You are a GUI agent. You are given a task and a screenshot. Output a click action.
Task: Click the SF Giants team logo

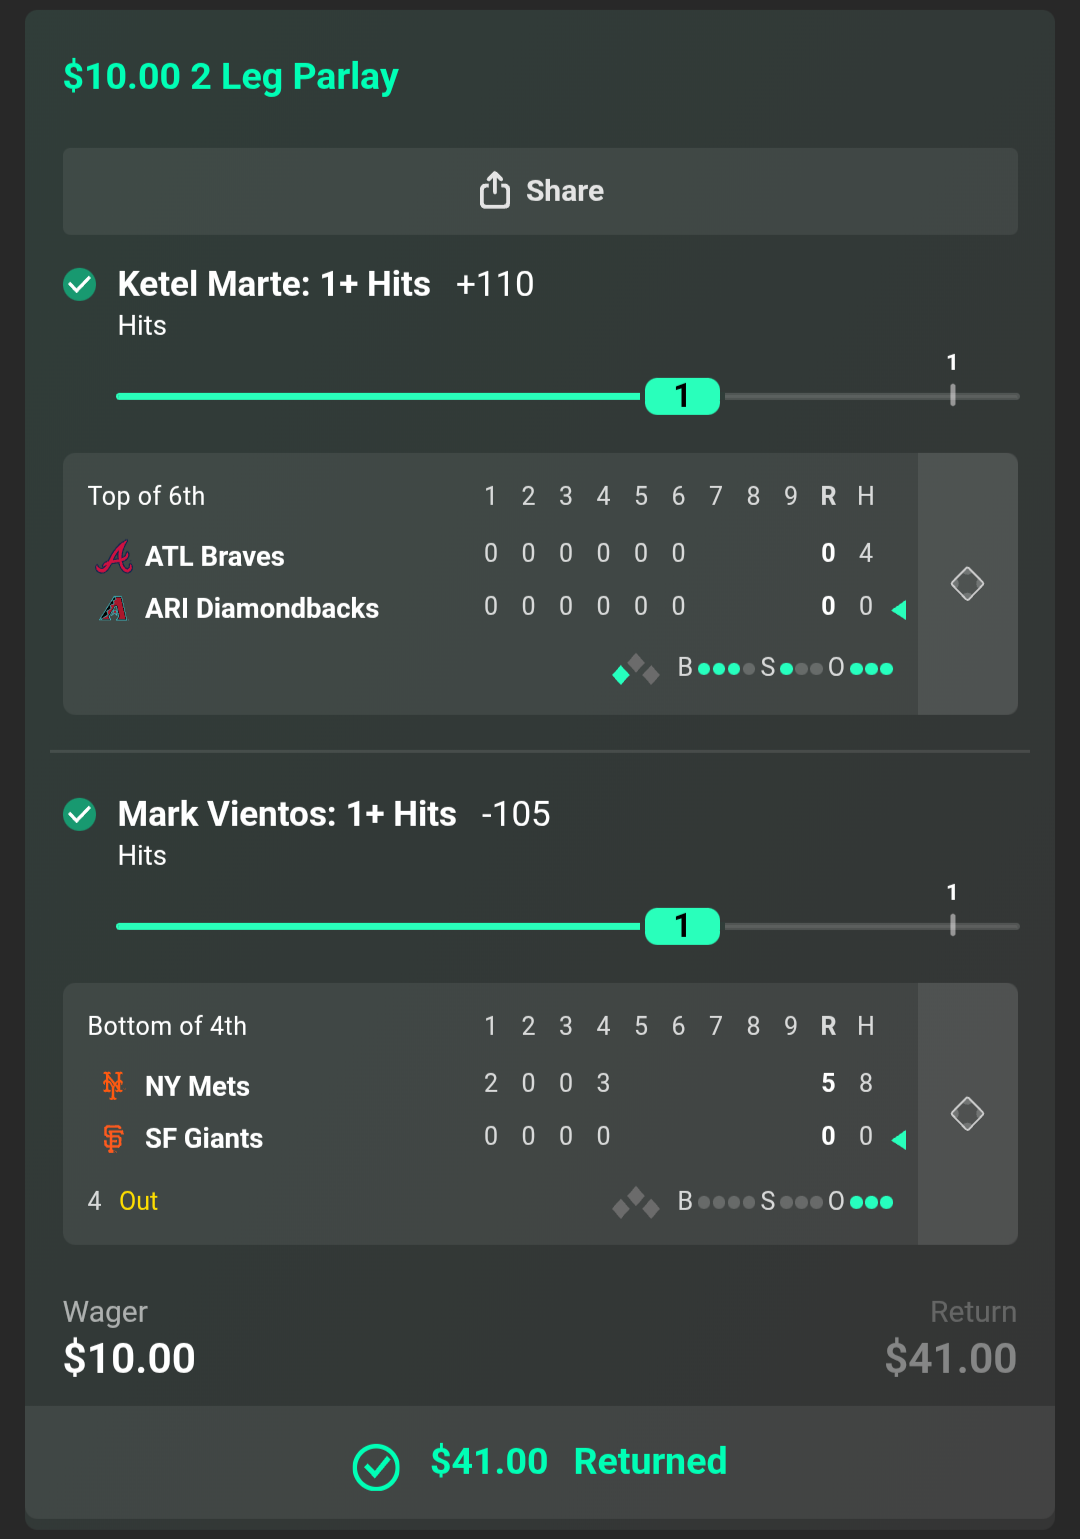[x=114, y=1138]
